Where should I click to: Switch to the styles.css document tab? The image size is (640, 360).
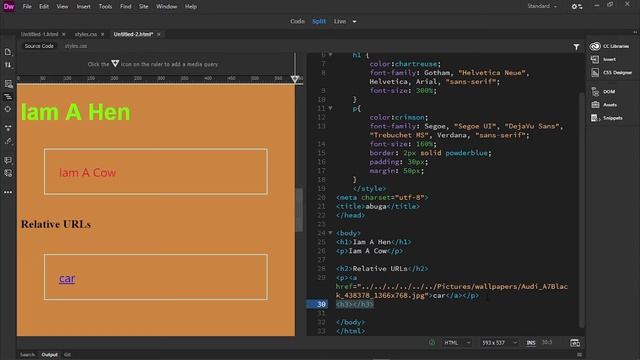click(86, 34)
